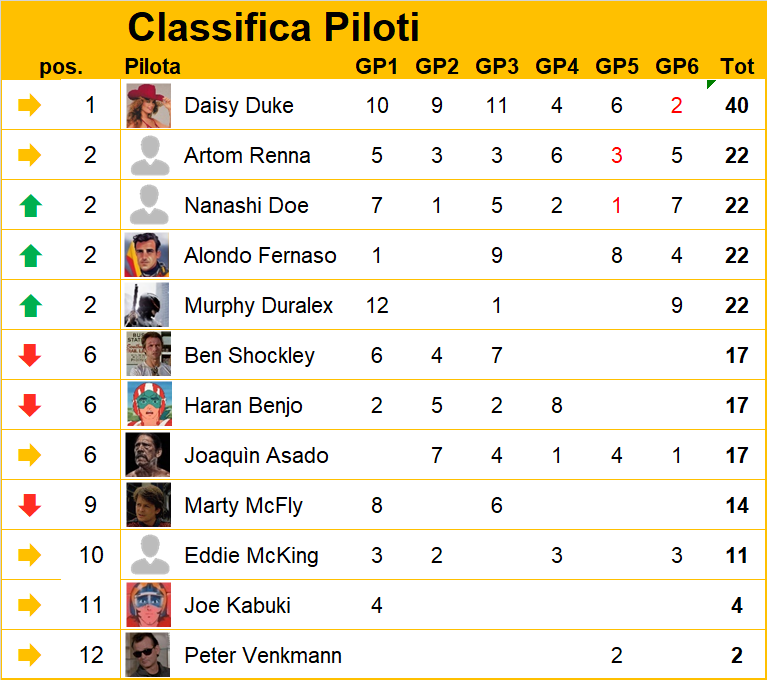Select Daisy Duke's photo thumbnail

[149, 105]
